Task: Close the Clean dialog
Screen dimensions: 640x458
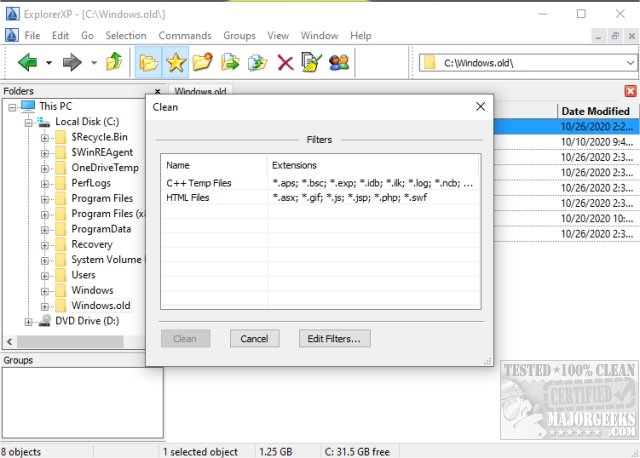Action: tap(480, 105)
